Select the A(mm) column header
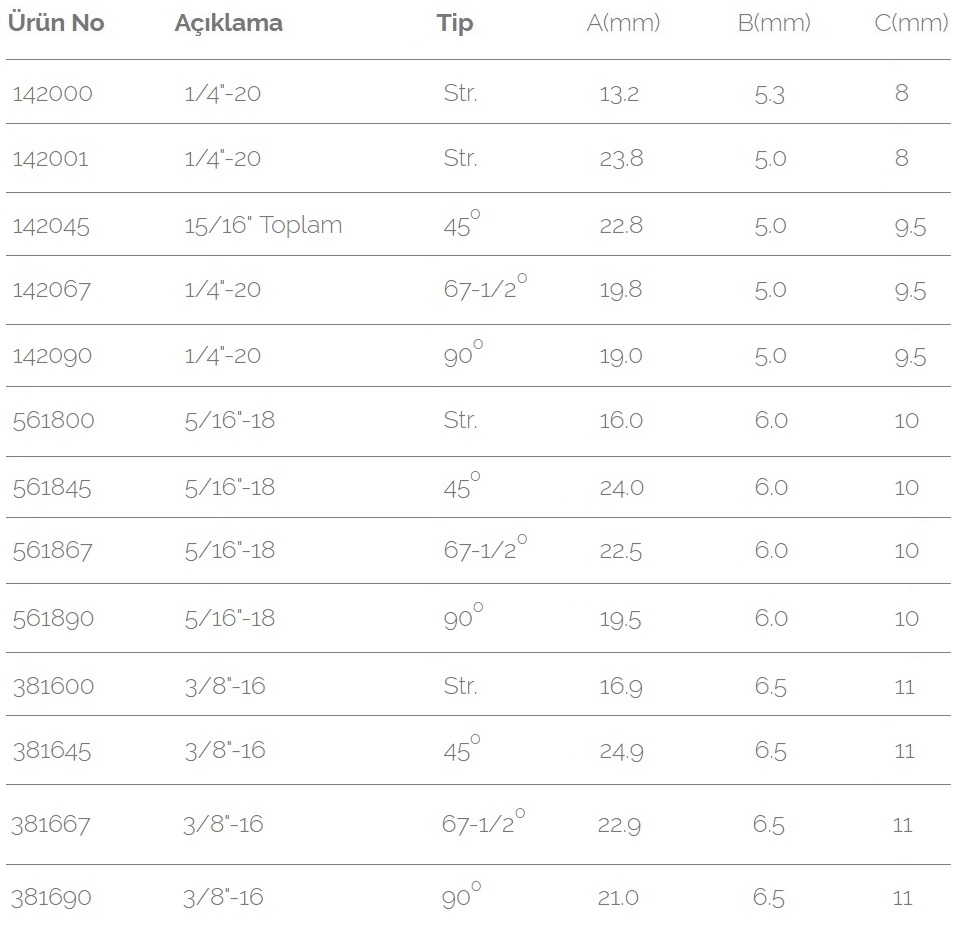Screen dimensions: 954x932 pos(623,23)
